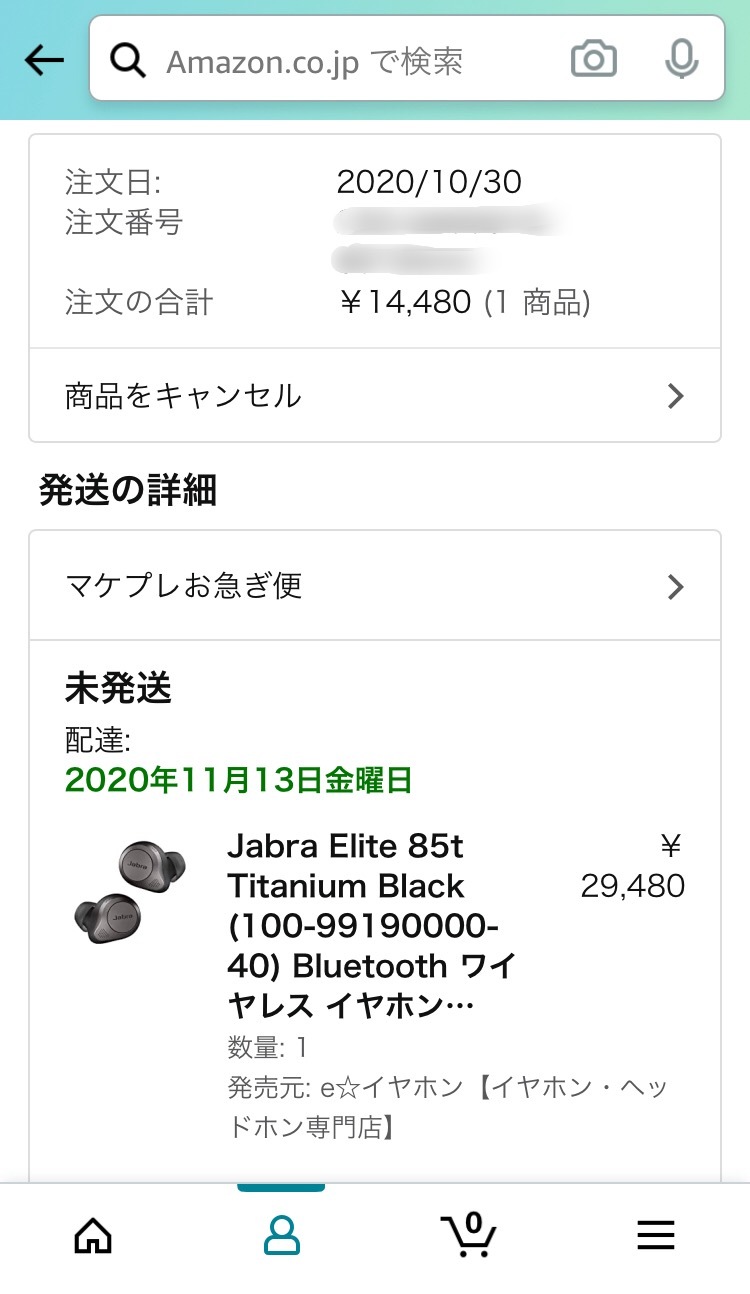750x1294 pixels.
Task: Open the Jabra Elite 85t product title
Action: pos(370,926)
